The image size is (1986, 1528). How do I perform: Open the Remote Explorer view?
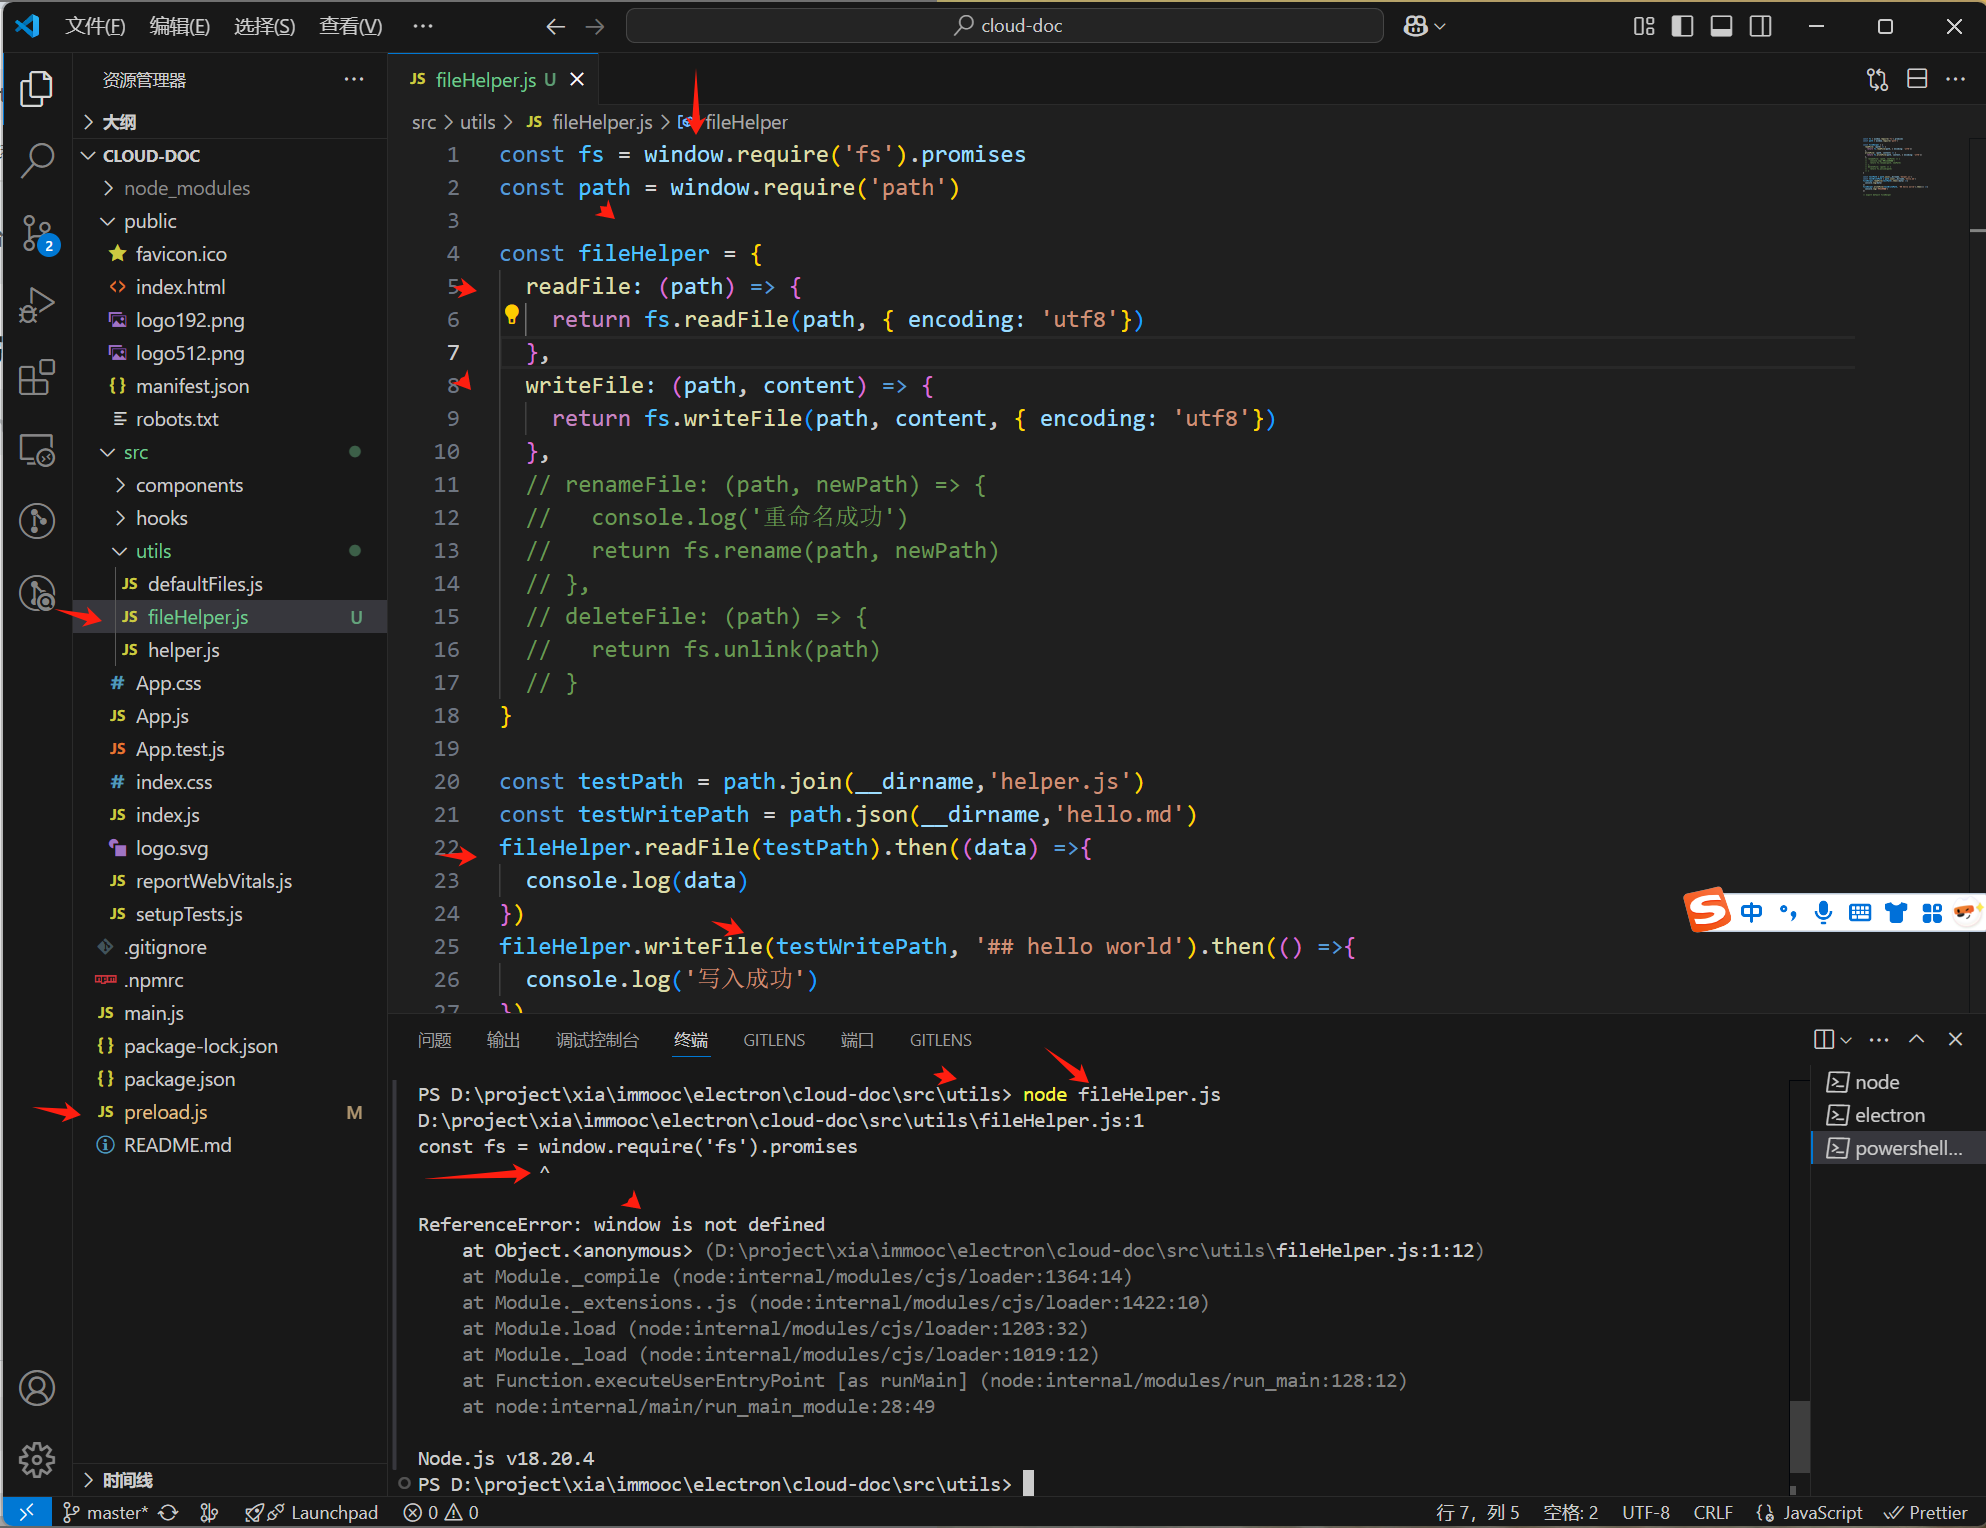coord(37,450)
